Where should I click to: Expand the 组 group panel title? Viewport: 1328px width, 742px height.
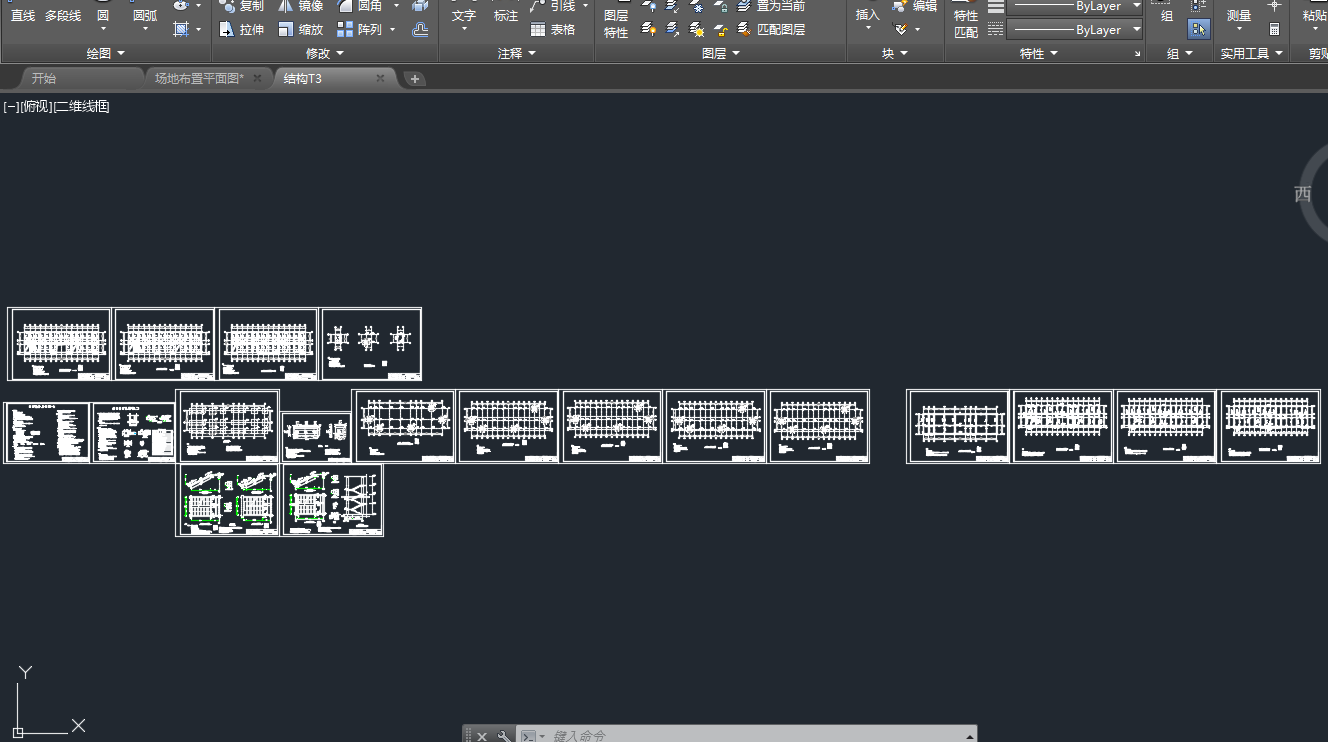[1180, 53]
